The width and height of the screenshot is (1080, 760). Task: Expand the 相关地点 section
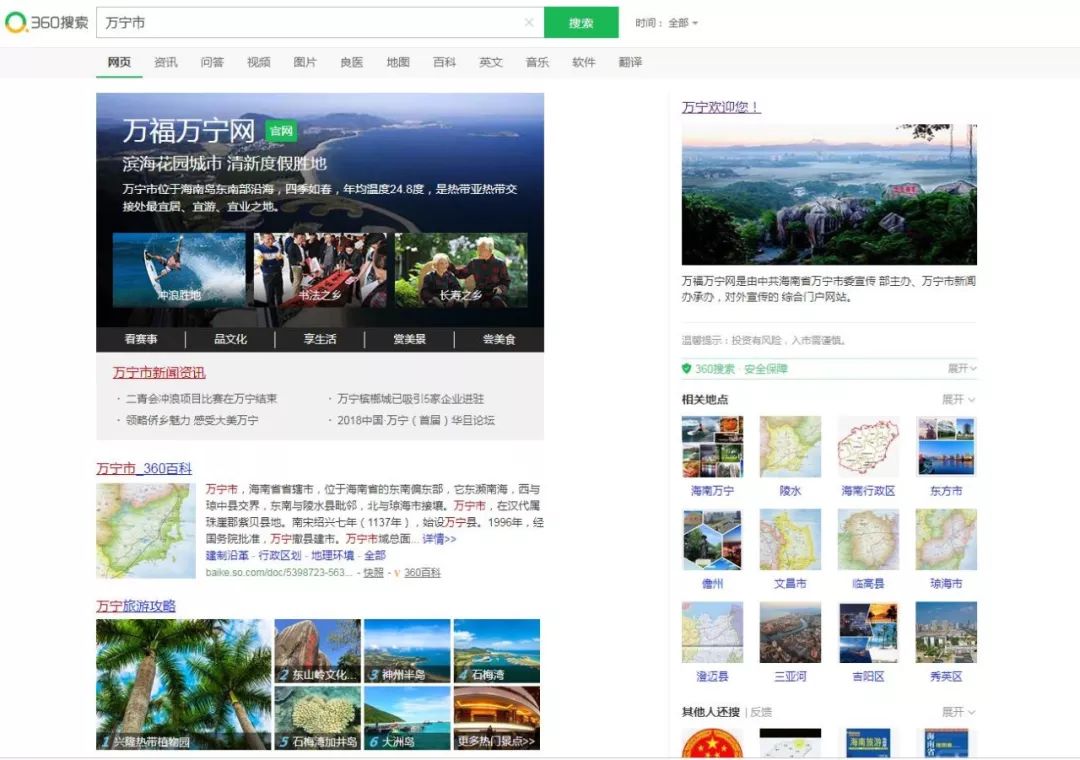click(958, 400)
